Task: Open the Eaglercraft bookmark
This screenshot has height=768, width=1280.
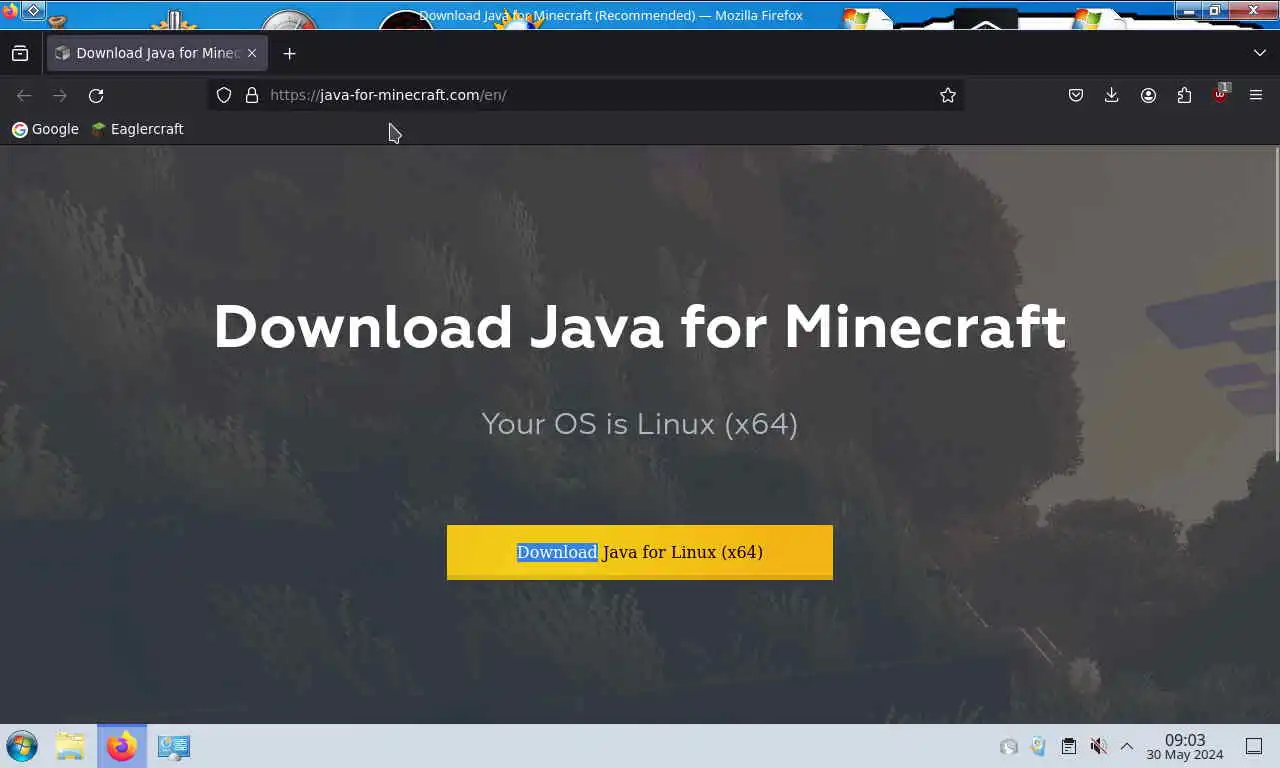Action: (137, 129)
